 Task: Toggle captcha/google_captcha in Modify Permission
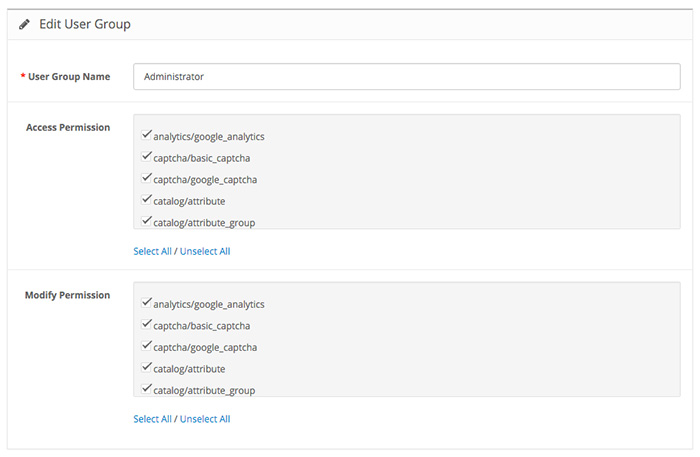coord(146,345)
